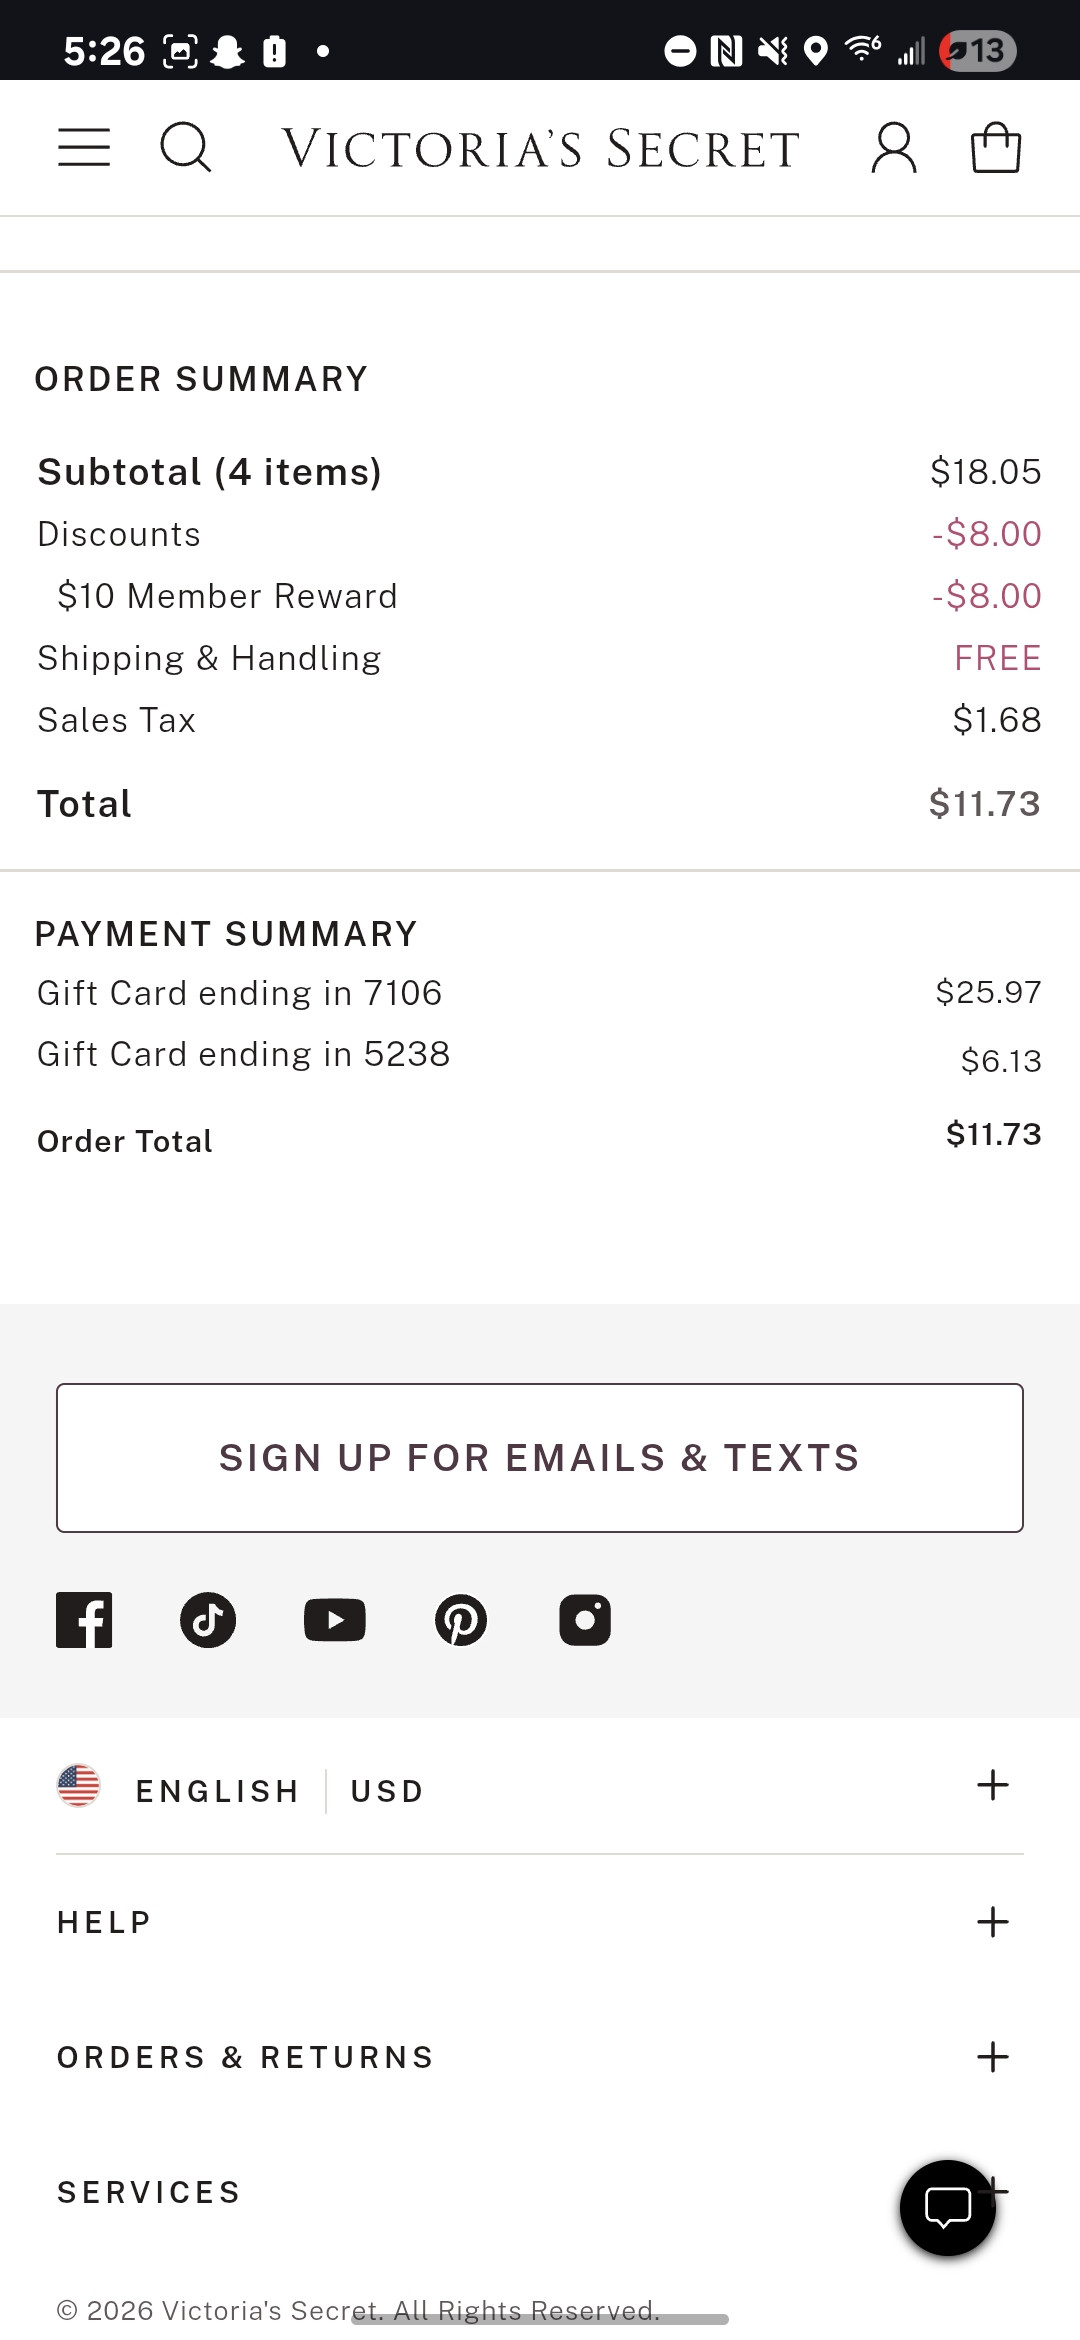Viewport: 1080px width, 2340px height.
Task: Go to Victoria's Secret home logo
Action: pos(540,149)
